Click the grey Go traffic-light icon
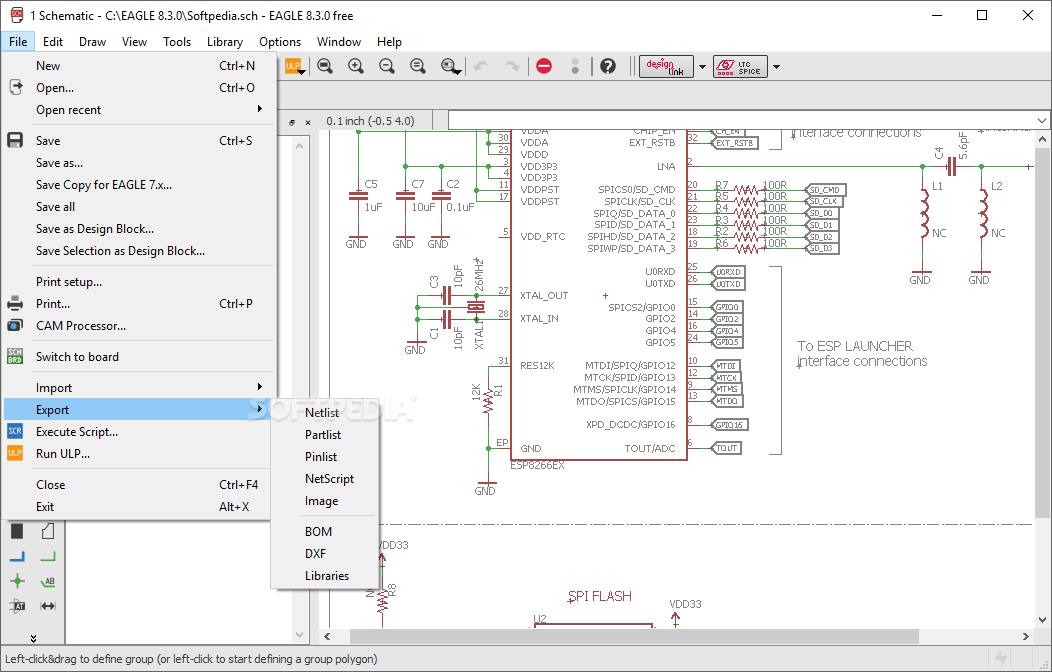 coord(575,66)
